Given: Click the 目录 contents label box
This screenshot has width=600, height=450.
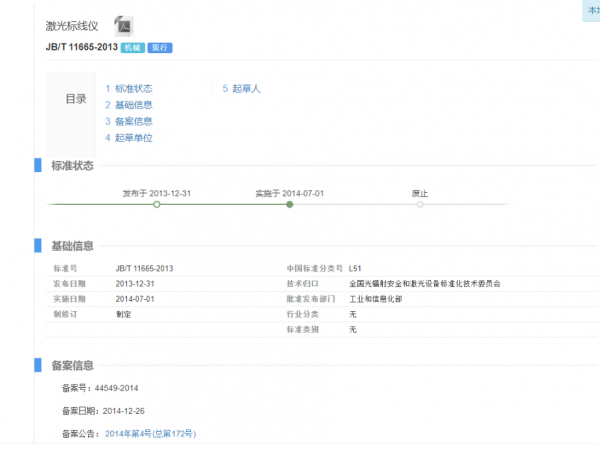Looking at the screenshot, I should (75, 99).
